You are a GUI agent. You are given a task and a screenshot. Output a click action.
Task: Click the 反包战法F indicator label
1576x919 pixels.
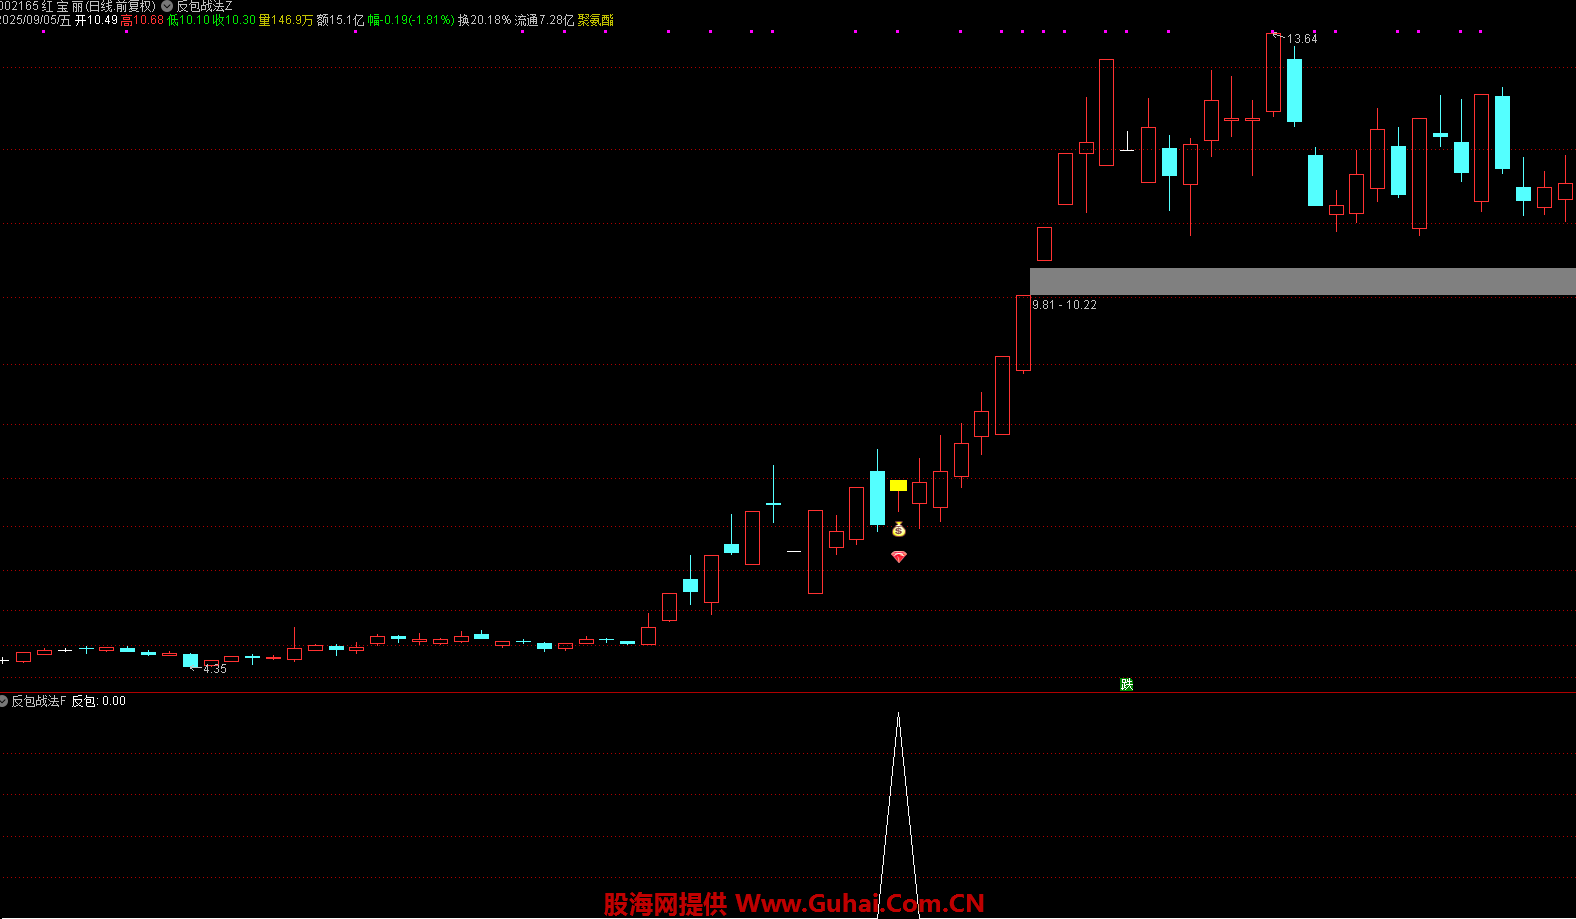(39, 701)
